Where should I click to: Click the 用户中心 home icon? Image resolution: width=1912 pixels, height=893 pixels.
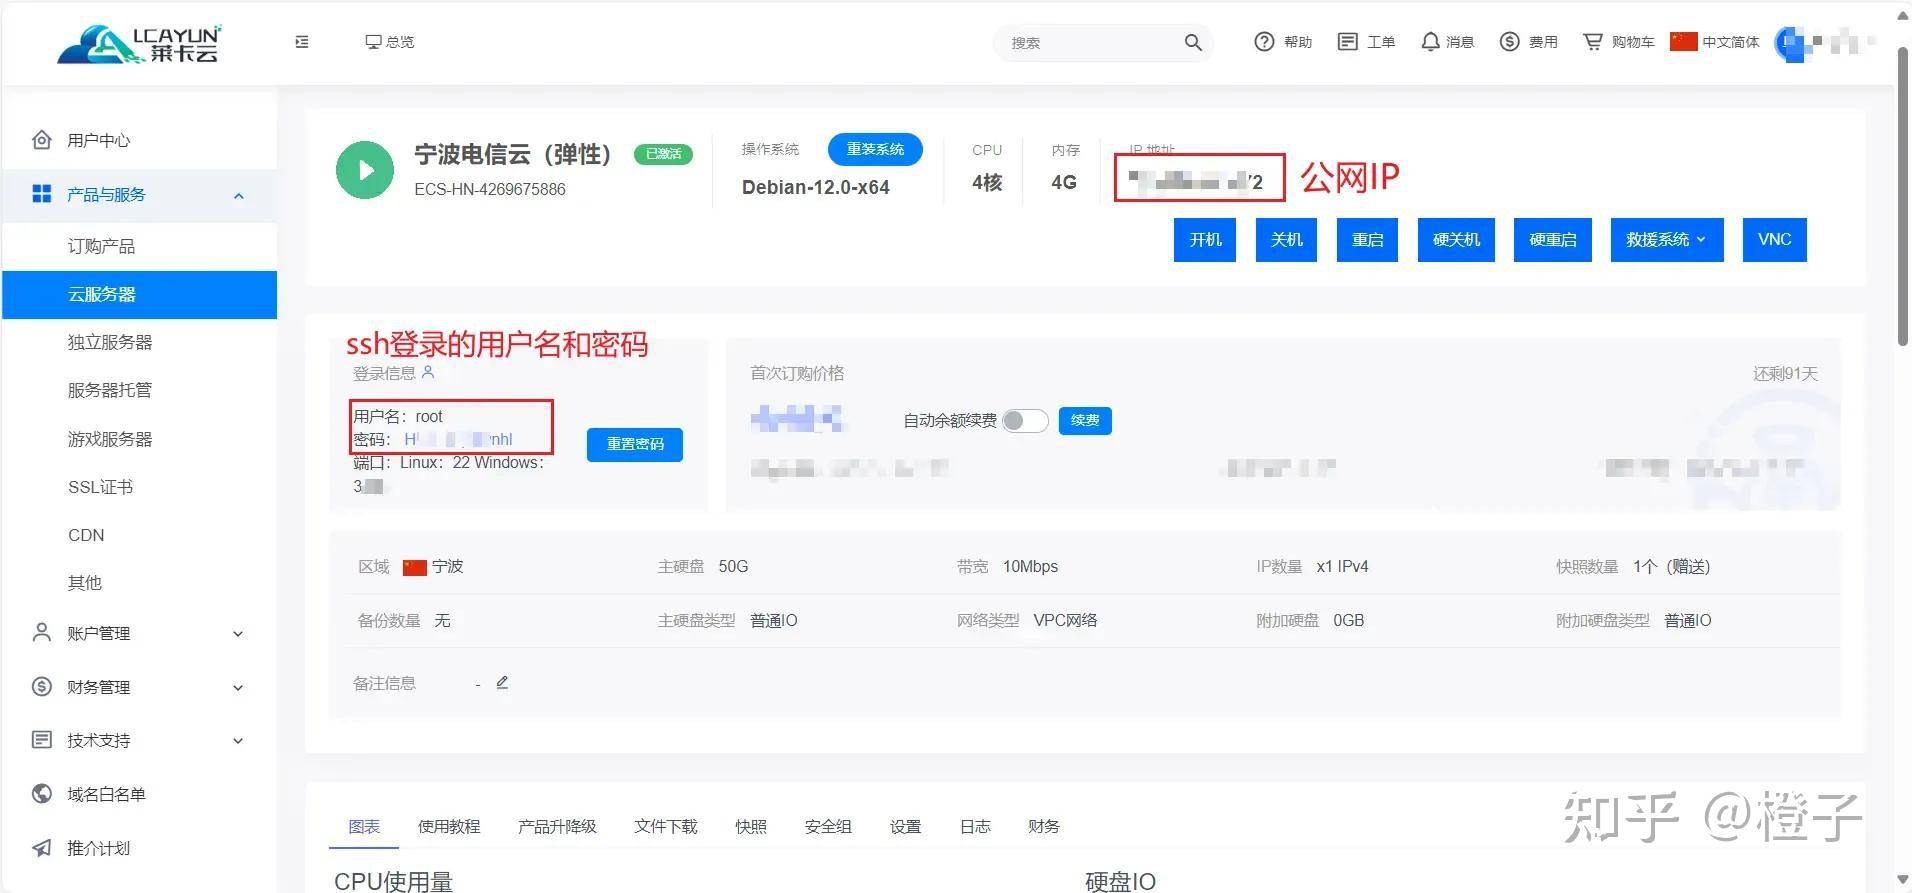(41, 139)
